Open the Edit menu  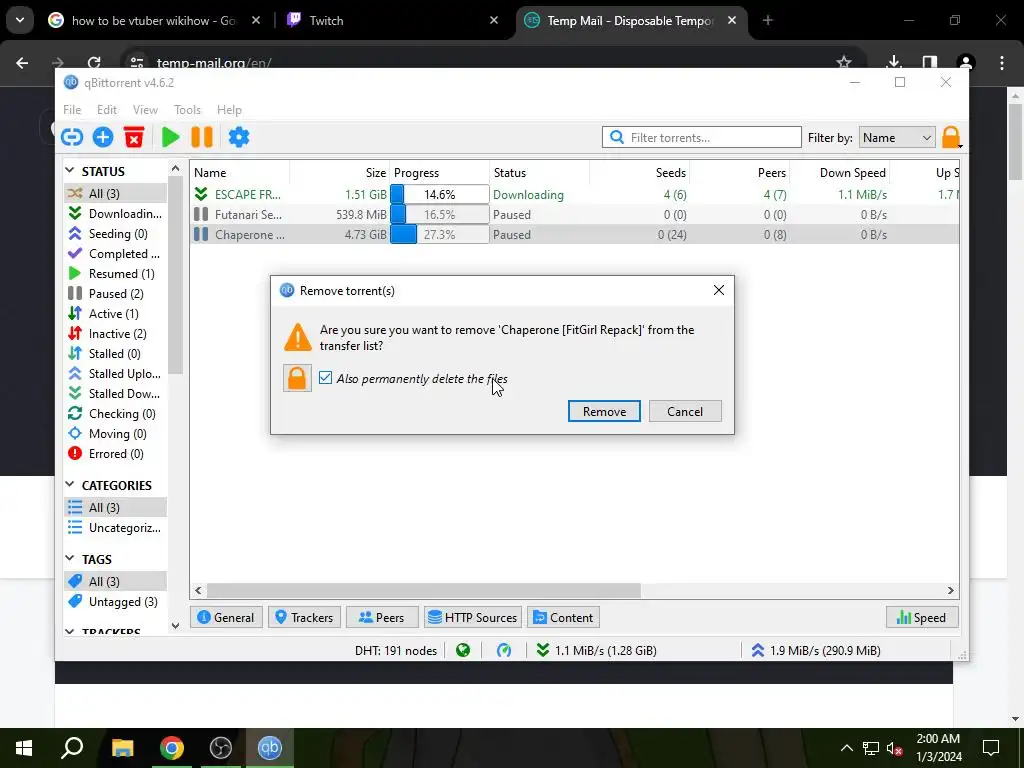tap(106, 110)
